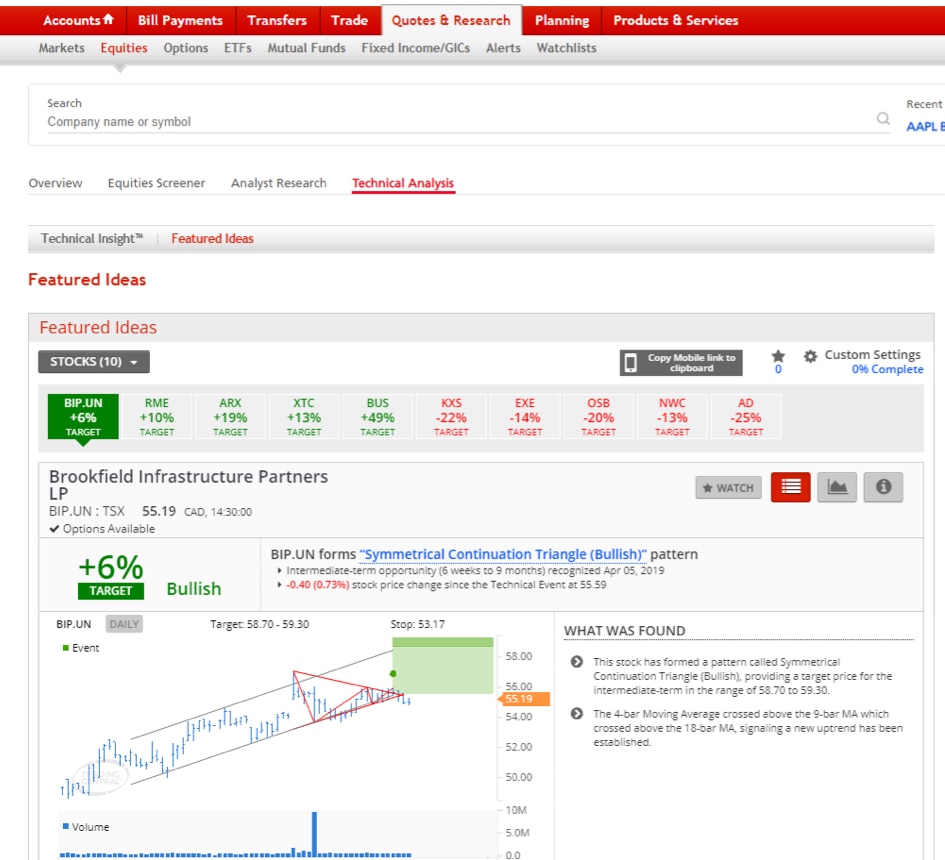This screenshot has width=945, height=860.
Task: Open the Custom Settings gear icon
Action: coord(812,354)
